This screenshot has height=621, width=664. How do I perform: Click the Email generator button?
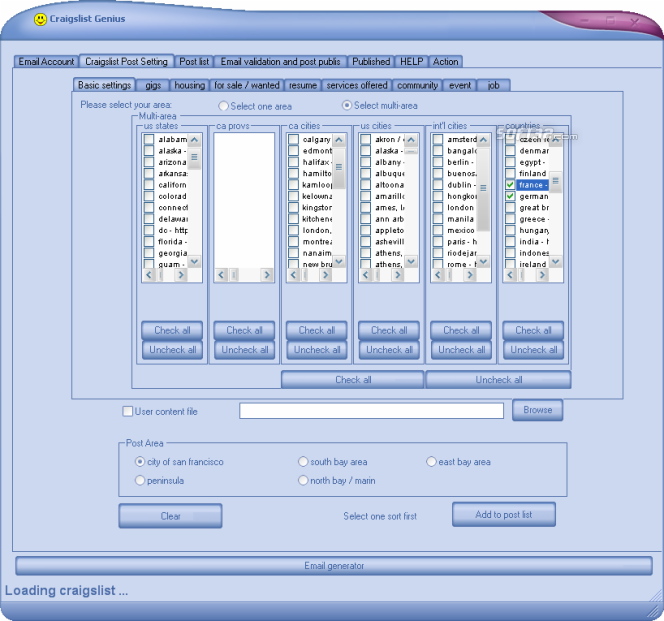coord(334,566)
